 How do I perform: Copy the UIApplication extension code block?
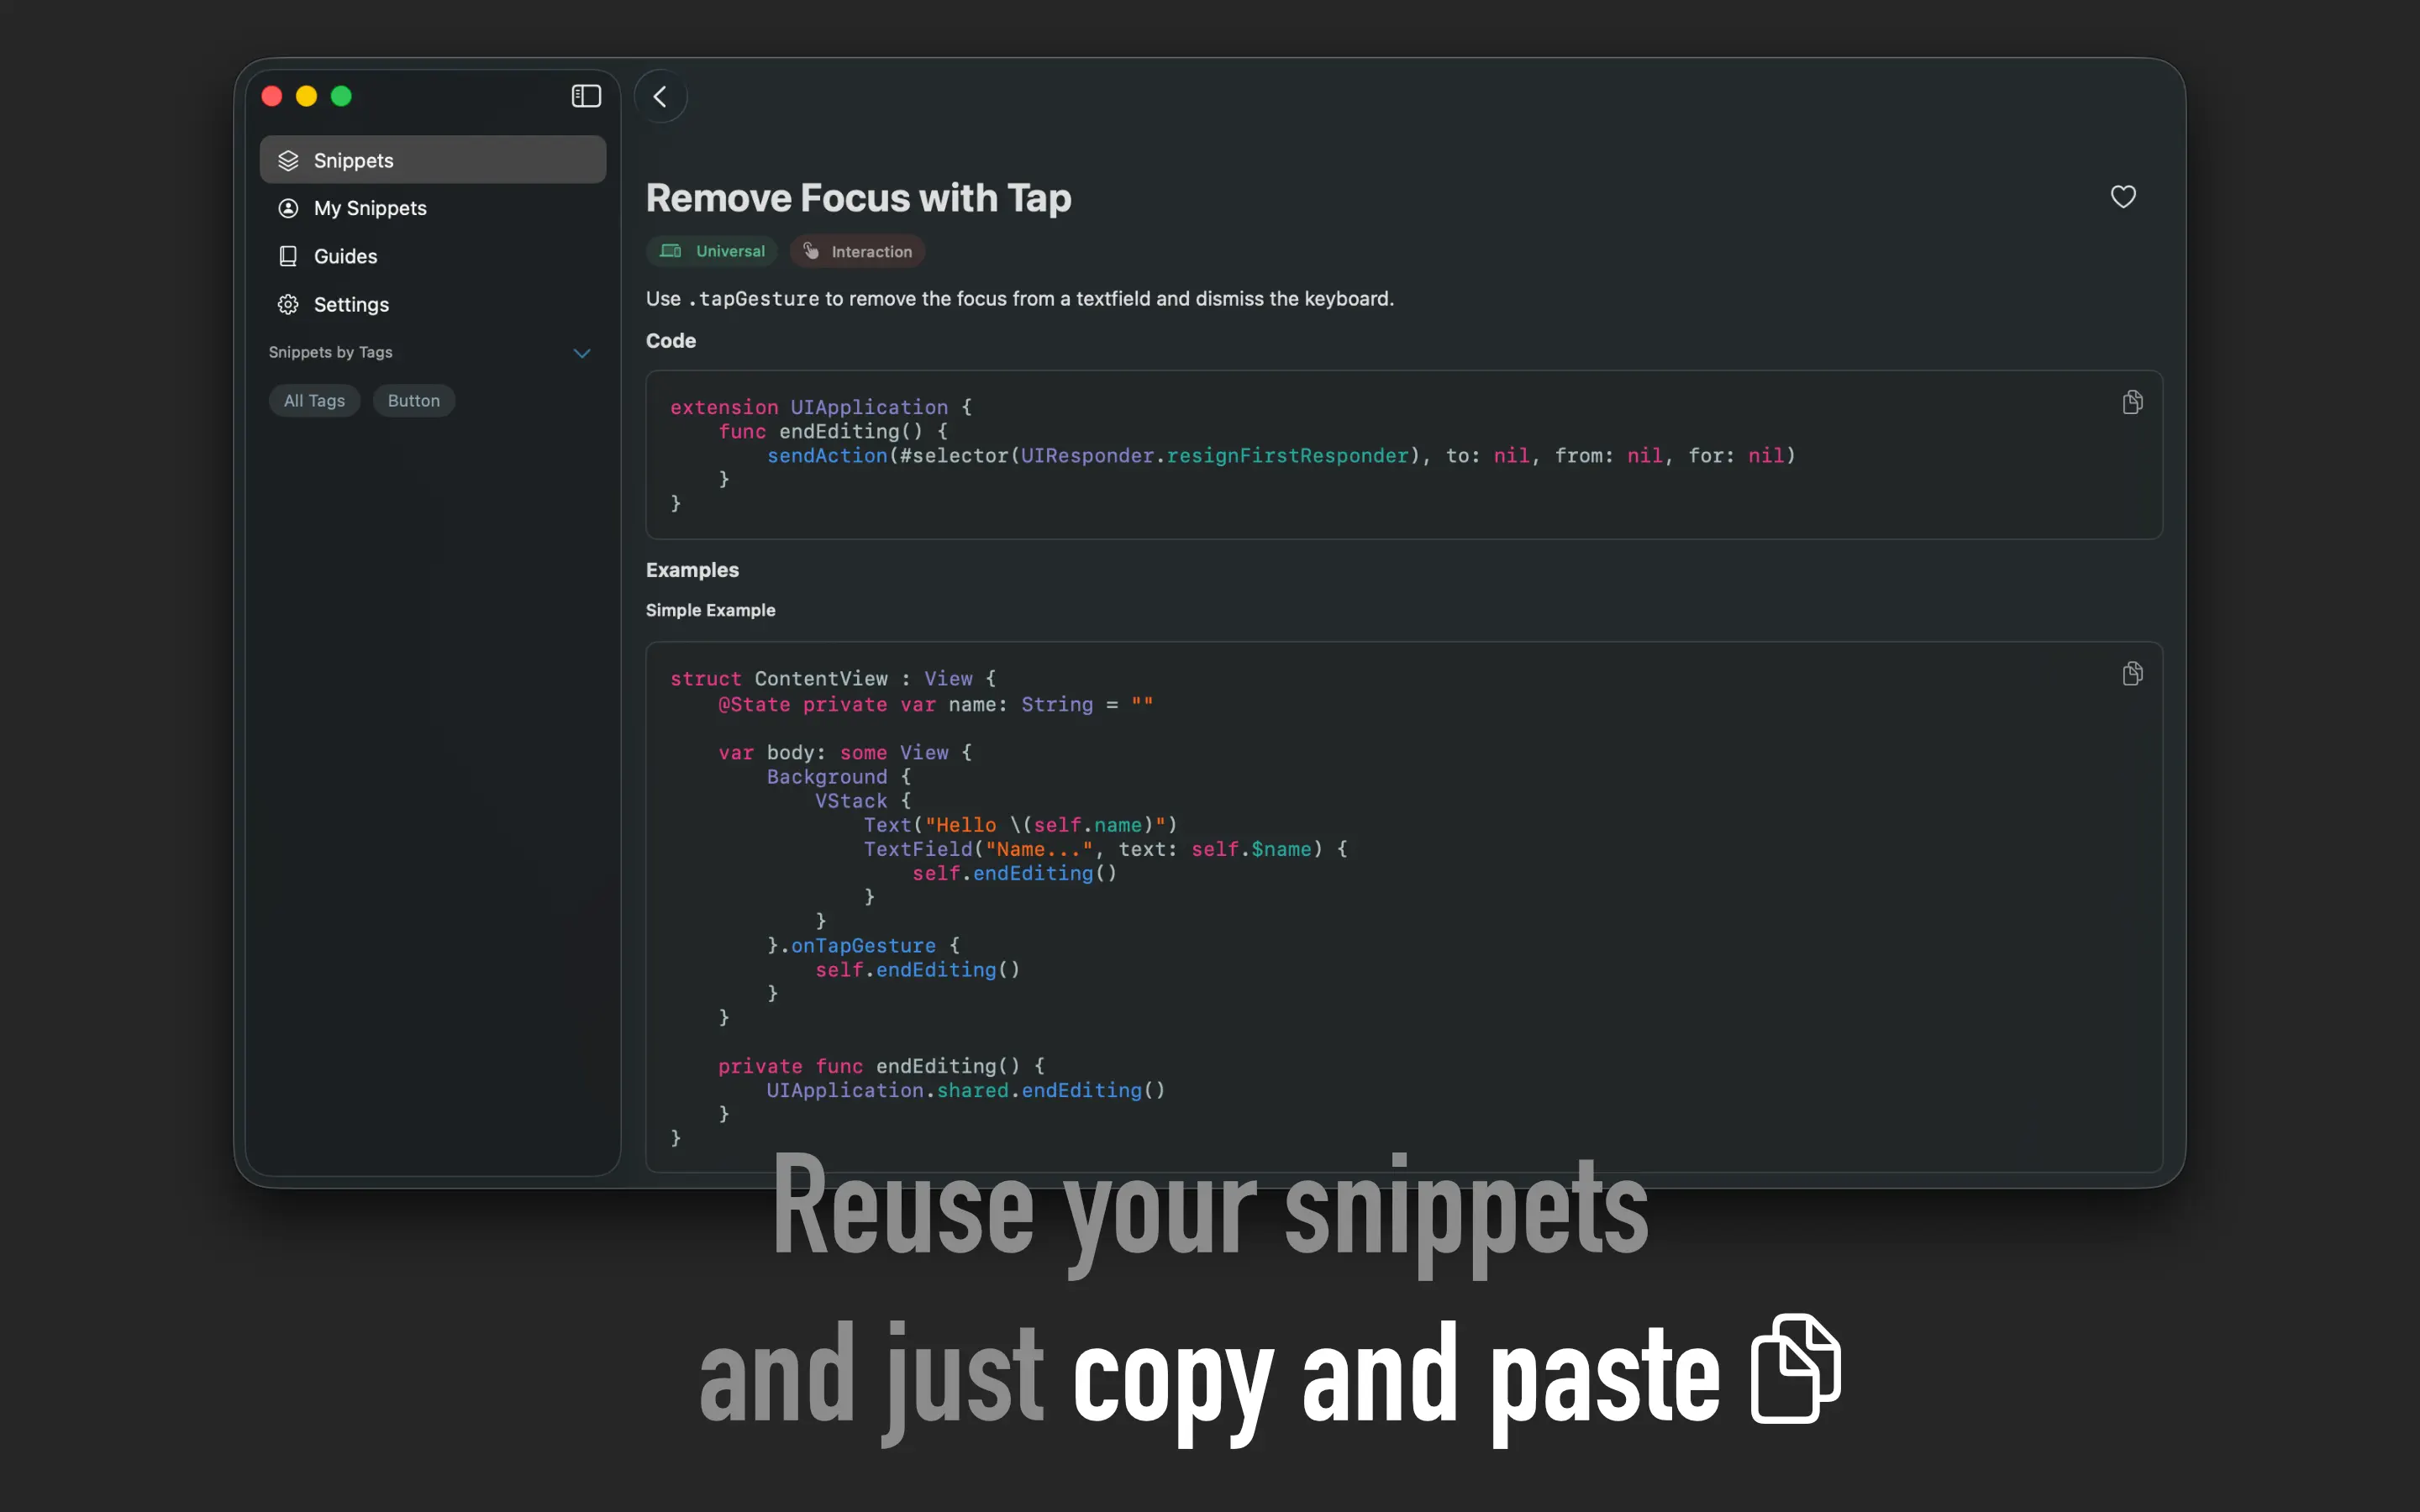[2131, 402]
